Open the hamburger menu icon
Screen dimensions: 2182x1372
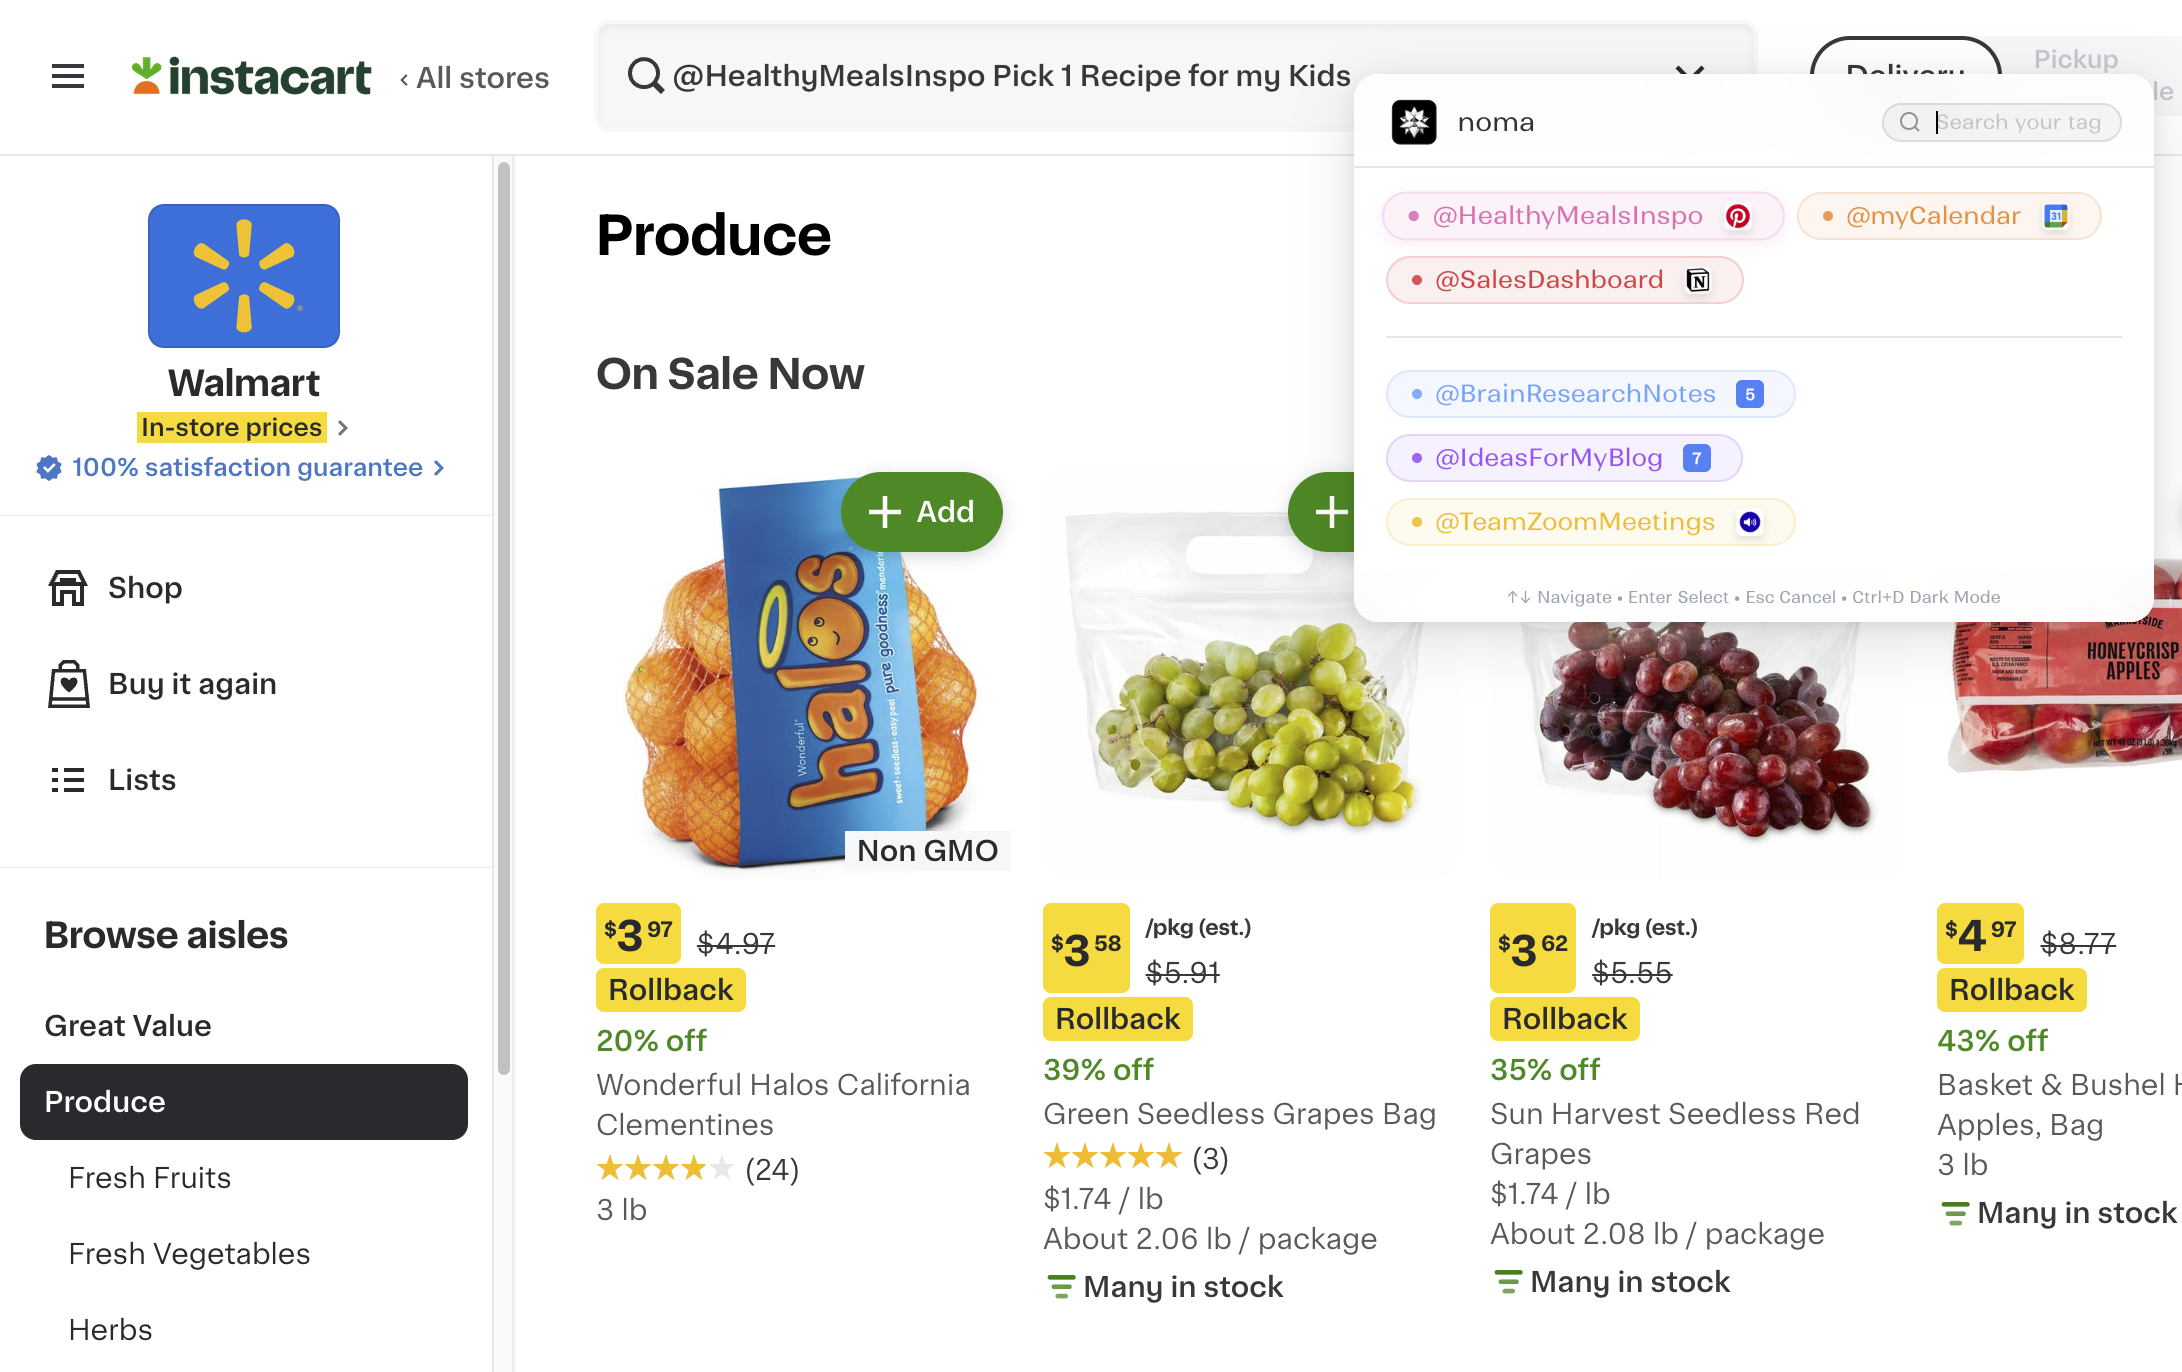tap(68, 76)
